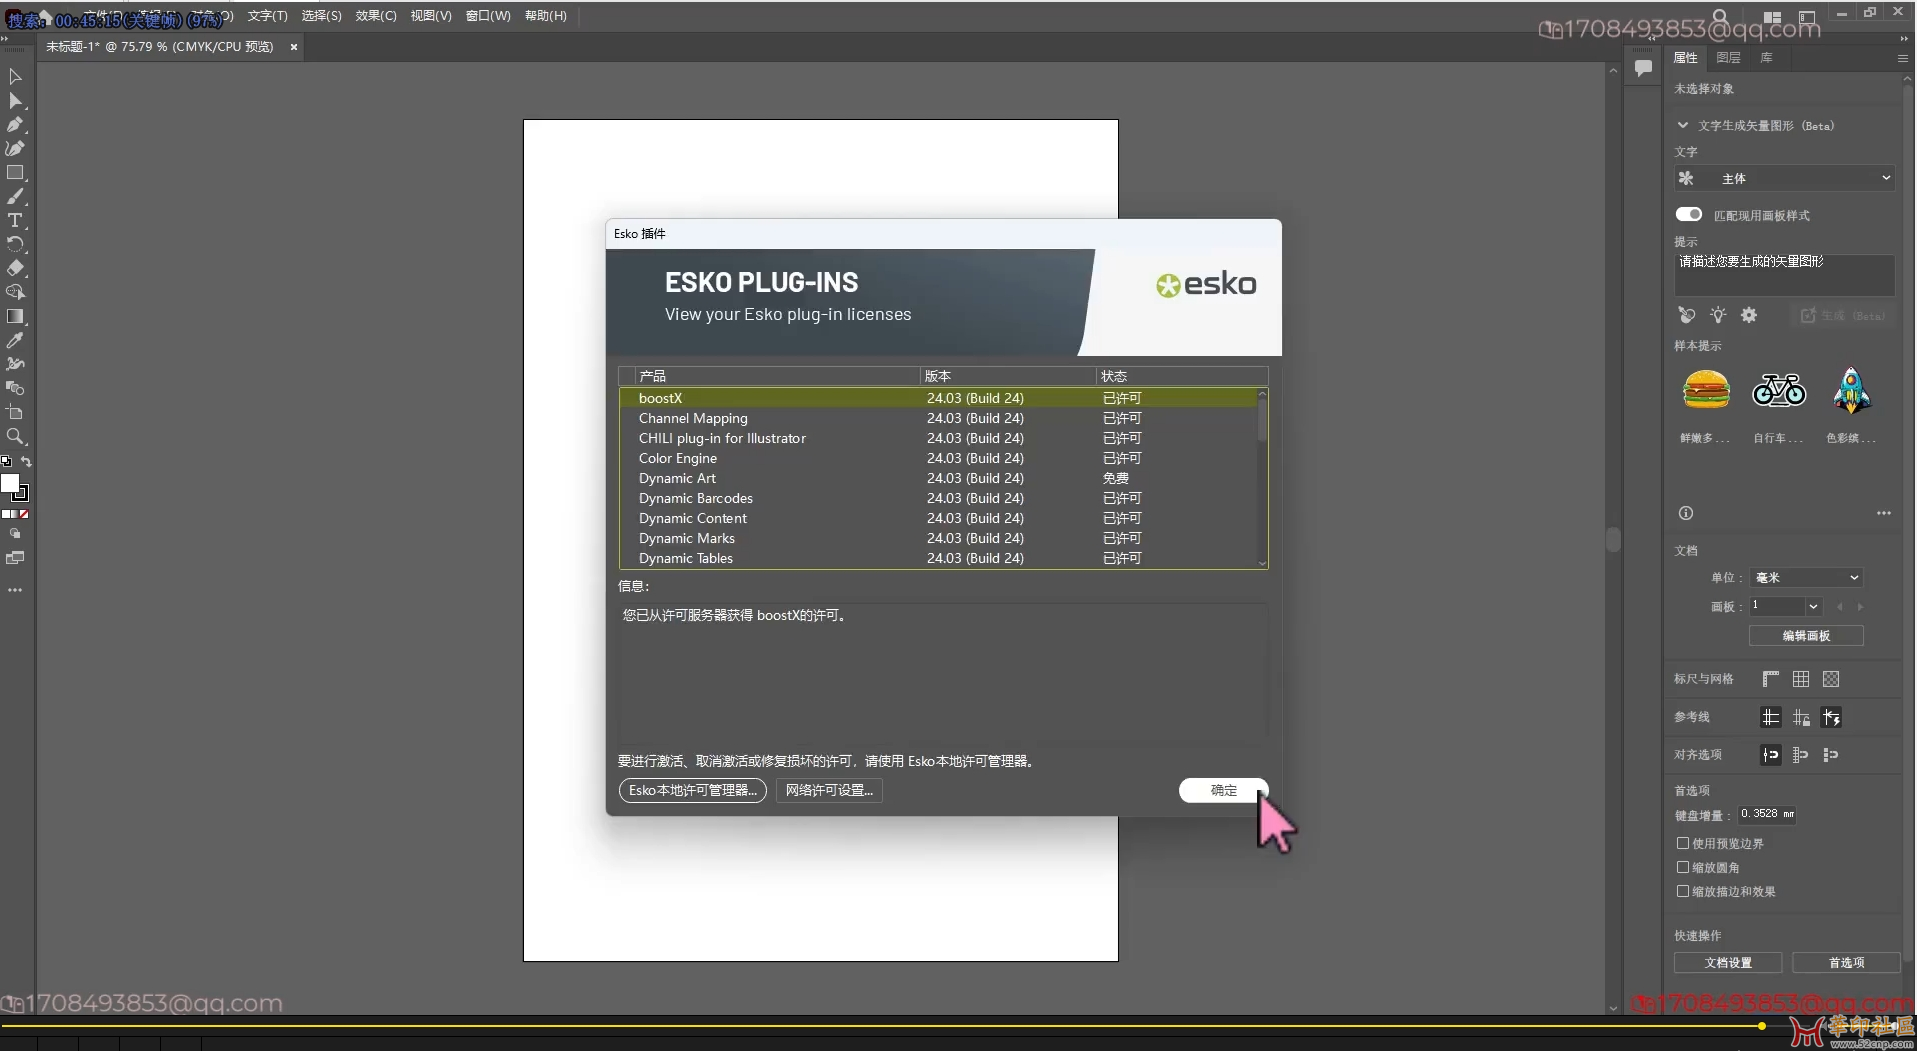Select the Type tool

point(15,221)
